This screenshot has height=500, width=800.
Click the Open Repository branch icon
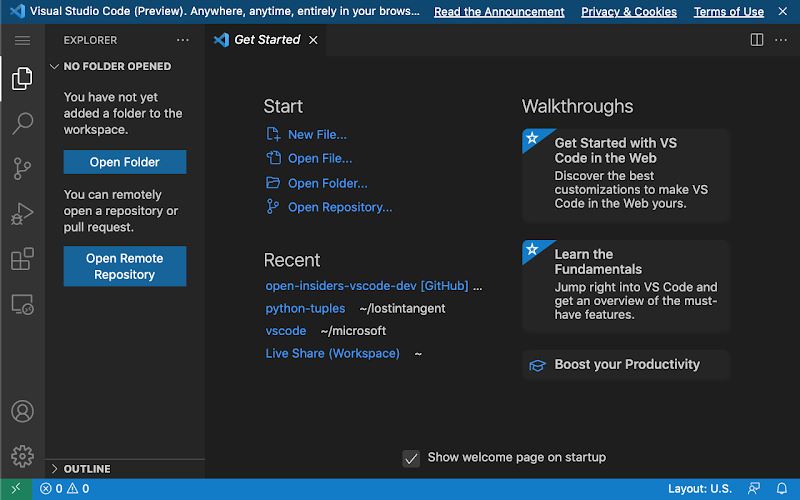[x=272, y=207]
